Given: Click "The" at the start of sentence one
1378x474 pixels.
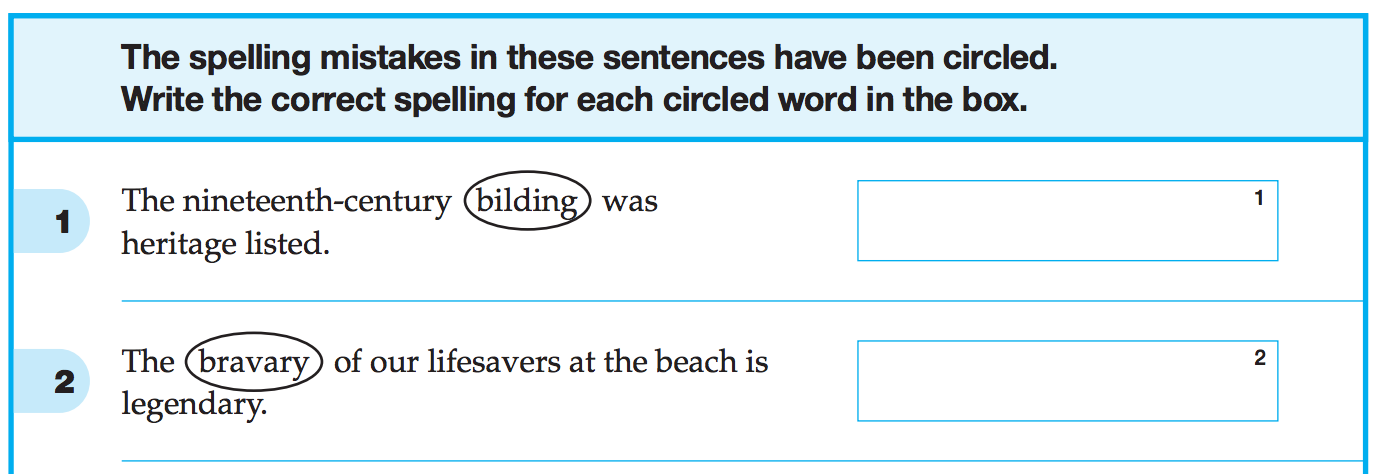Looking at the screenshot, I should (x=147, y=201).
